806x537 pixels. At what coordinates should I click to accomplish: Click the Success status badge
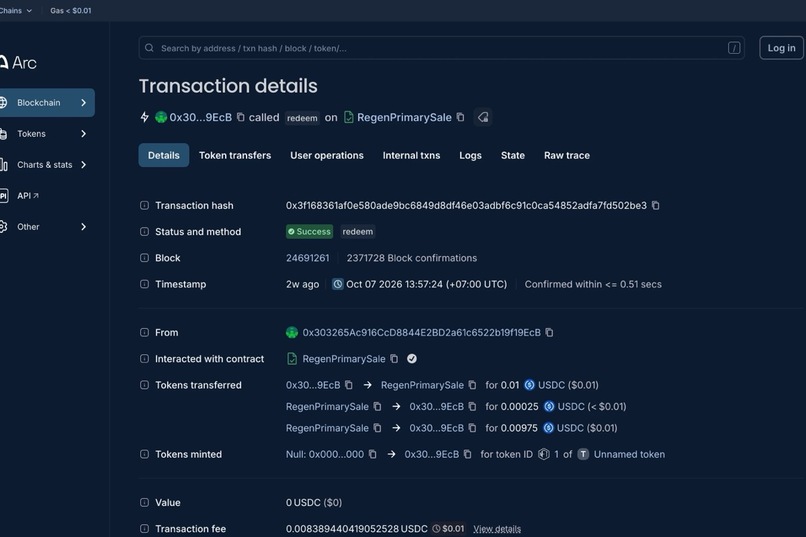309,232
